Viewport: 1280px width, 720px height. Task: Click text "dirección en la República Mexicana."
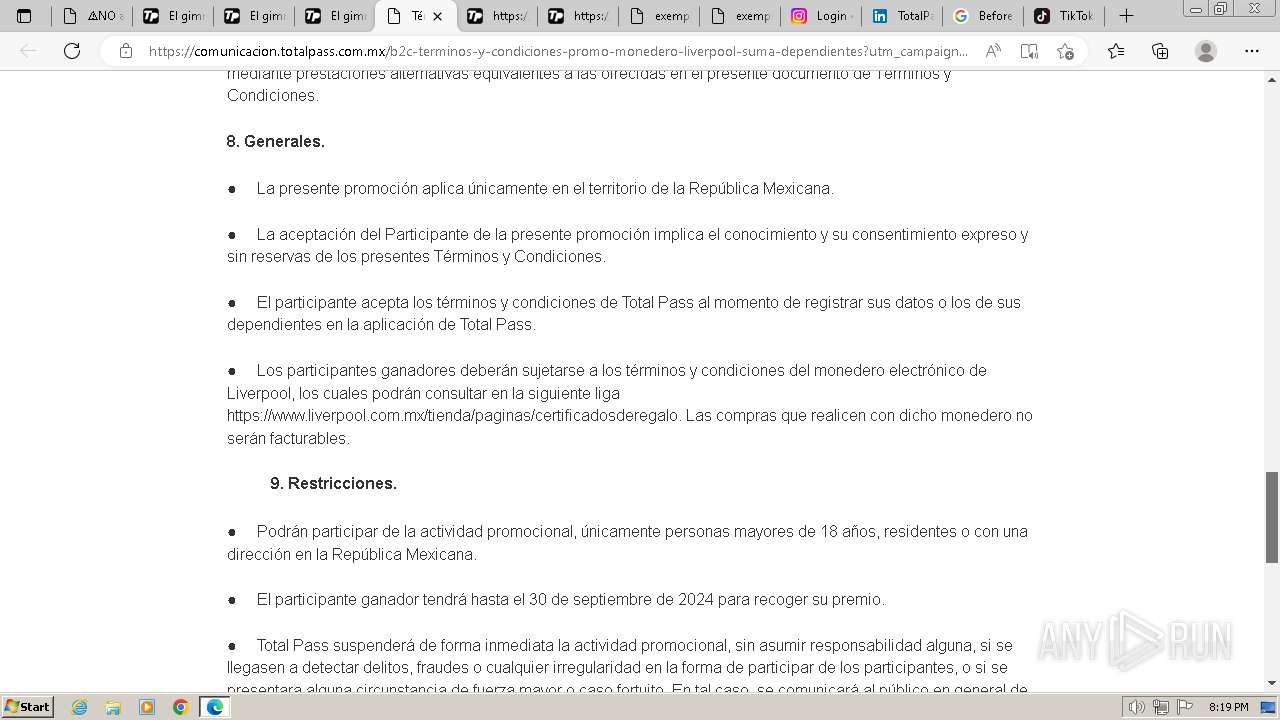[352, 555]
